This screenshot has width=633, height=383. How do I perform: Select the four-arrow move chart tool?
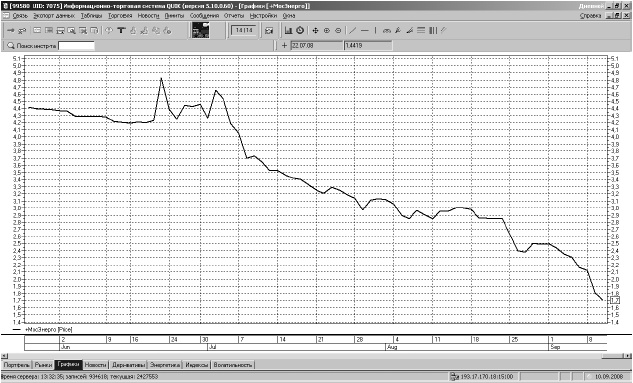(x=315, y=30)
